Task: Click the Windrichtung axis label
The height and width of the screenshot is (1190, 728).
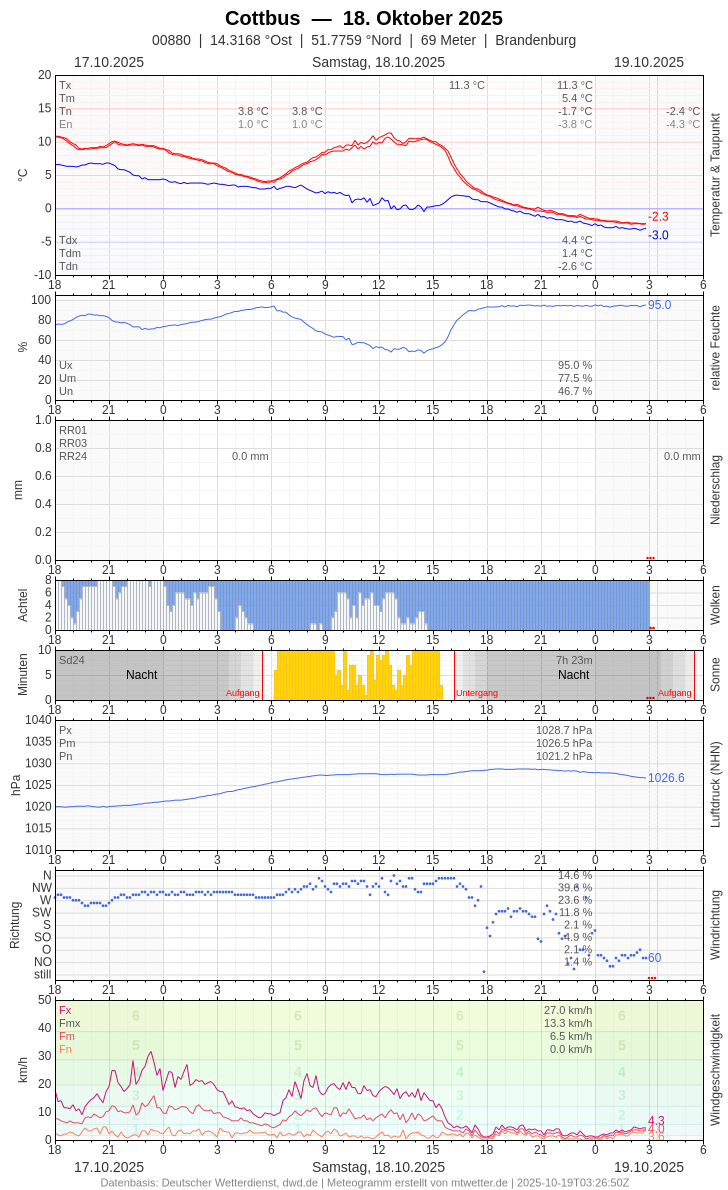Action: pyautogui.click(x=715, y=925)
